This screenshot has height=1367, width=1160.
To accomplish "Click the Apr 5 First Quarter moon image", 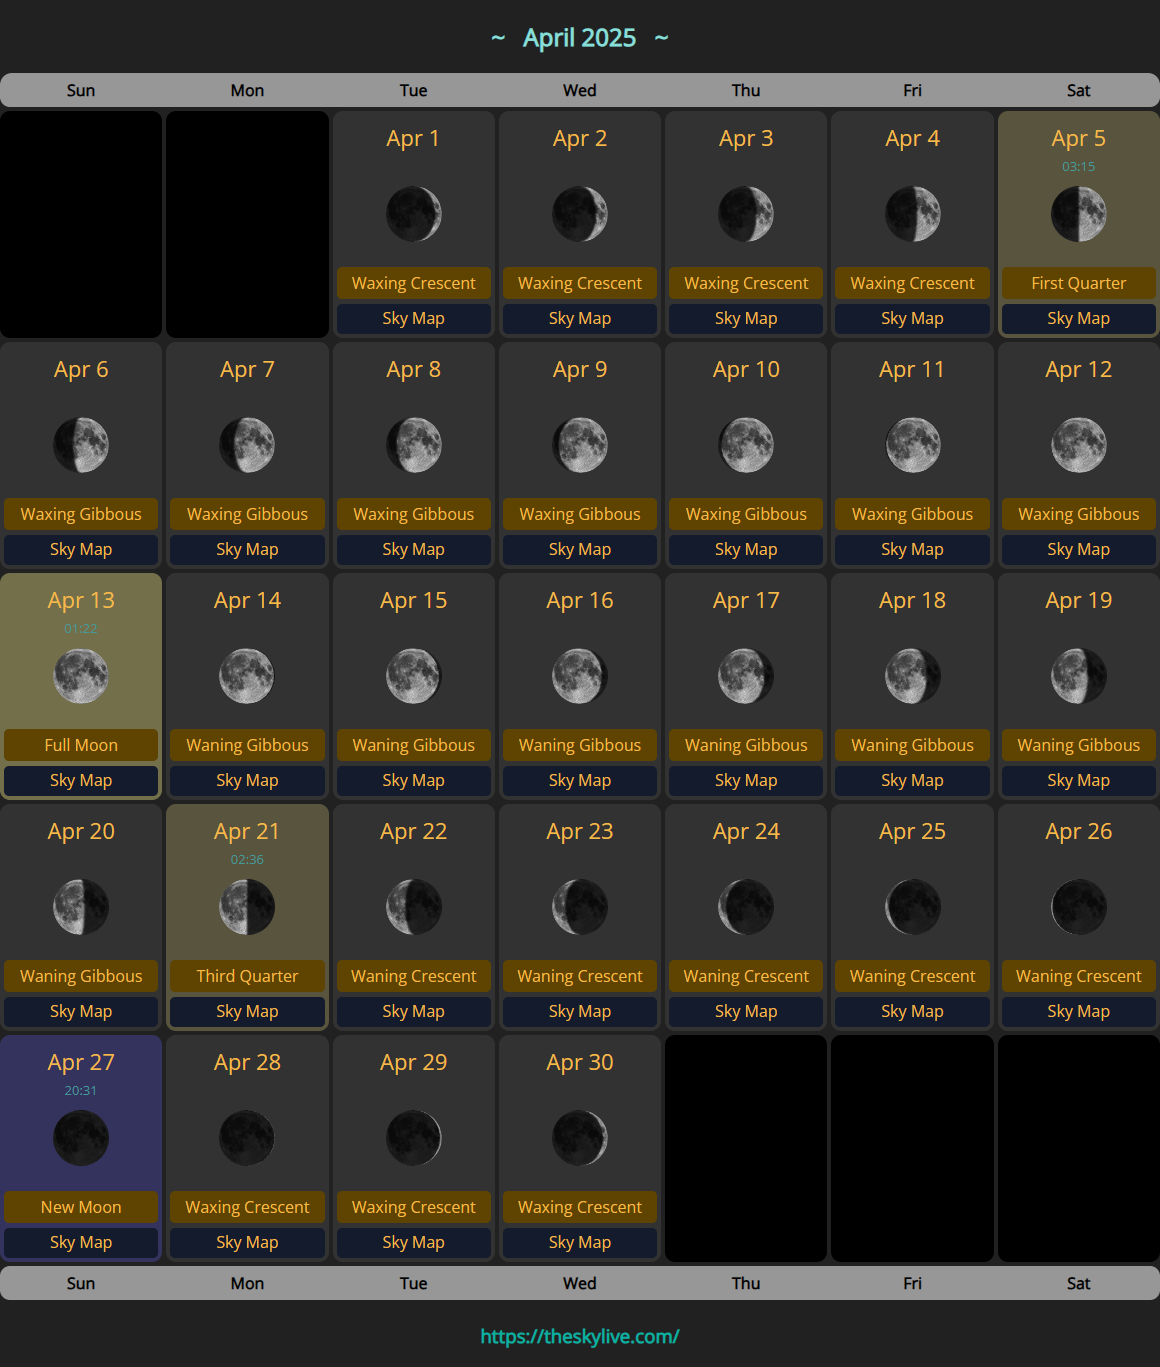I will pos(1078,214).
